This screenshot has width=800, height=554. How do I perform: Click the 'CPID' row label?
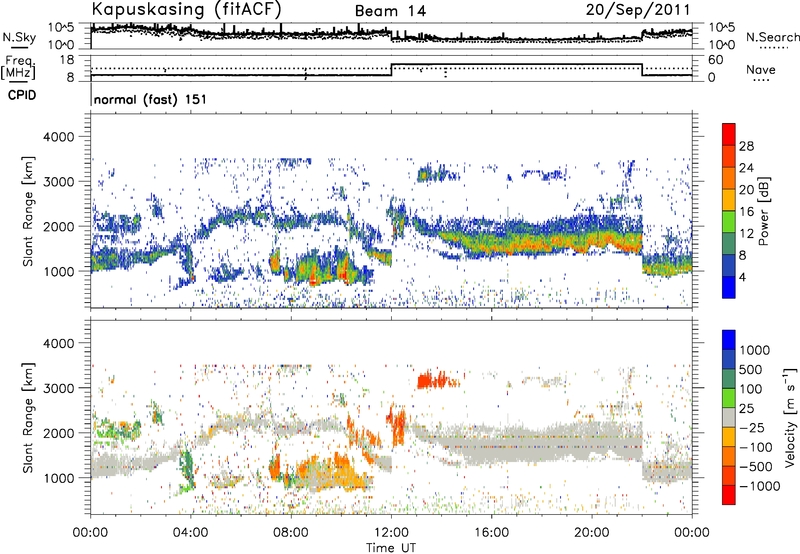coord(22,95)
